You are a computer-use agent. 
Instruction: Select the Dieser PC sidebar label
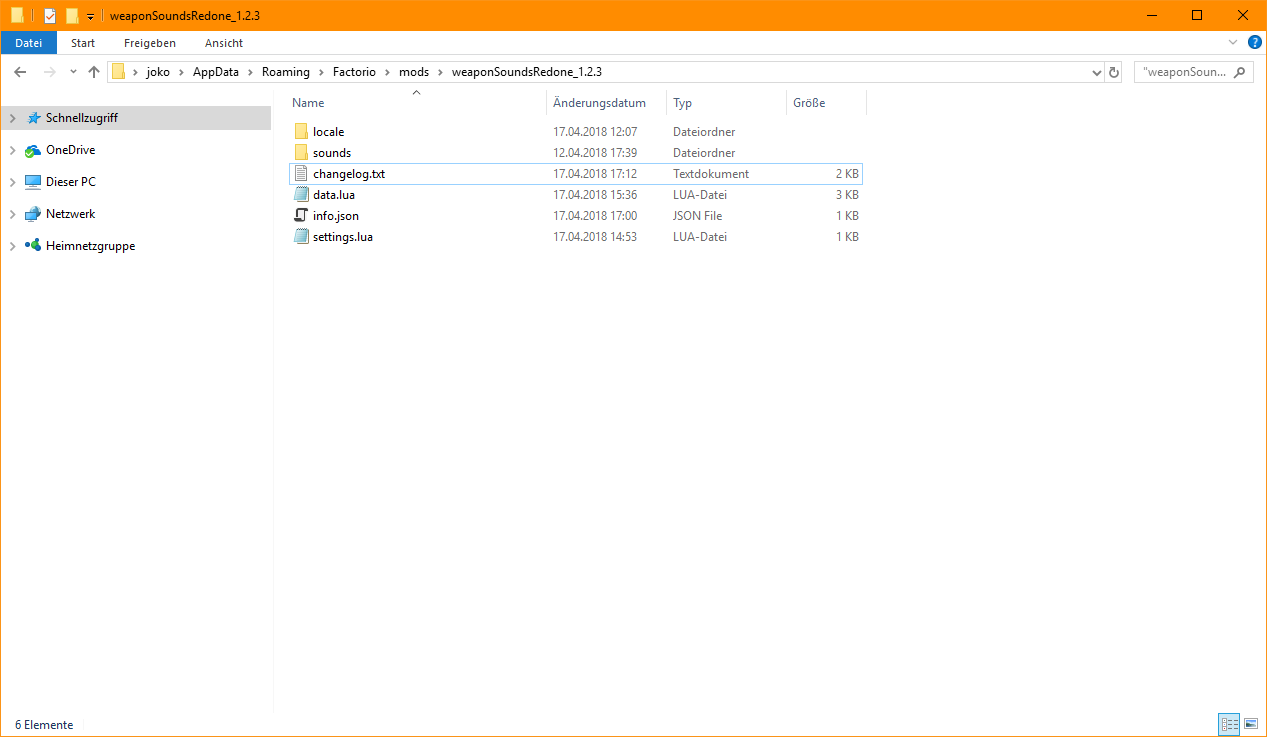click(71, 182)
